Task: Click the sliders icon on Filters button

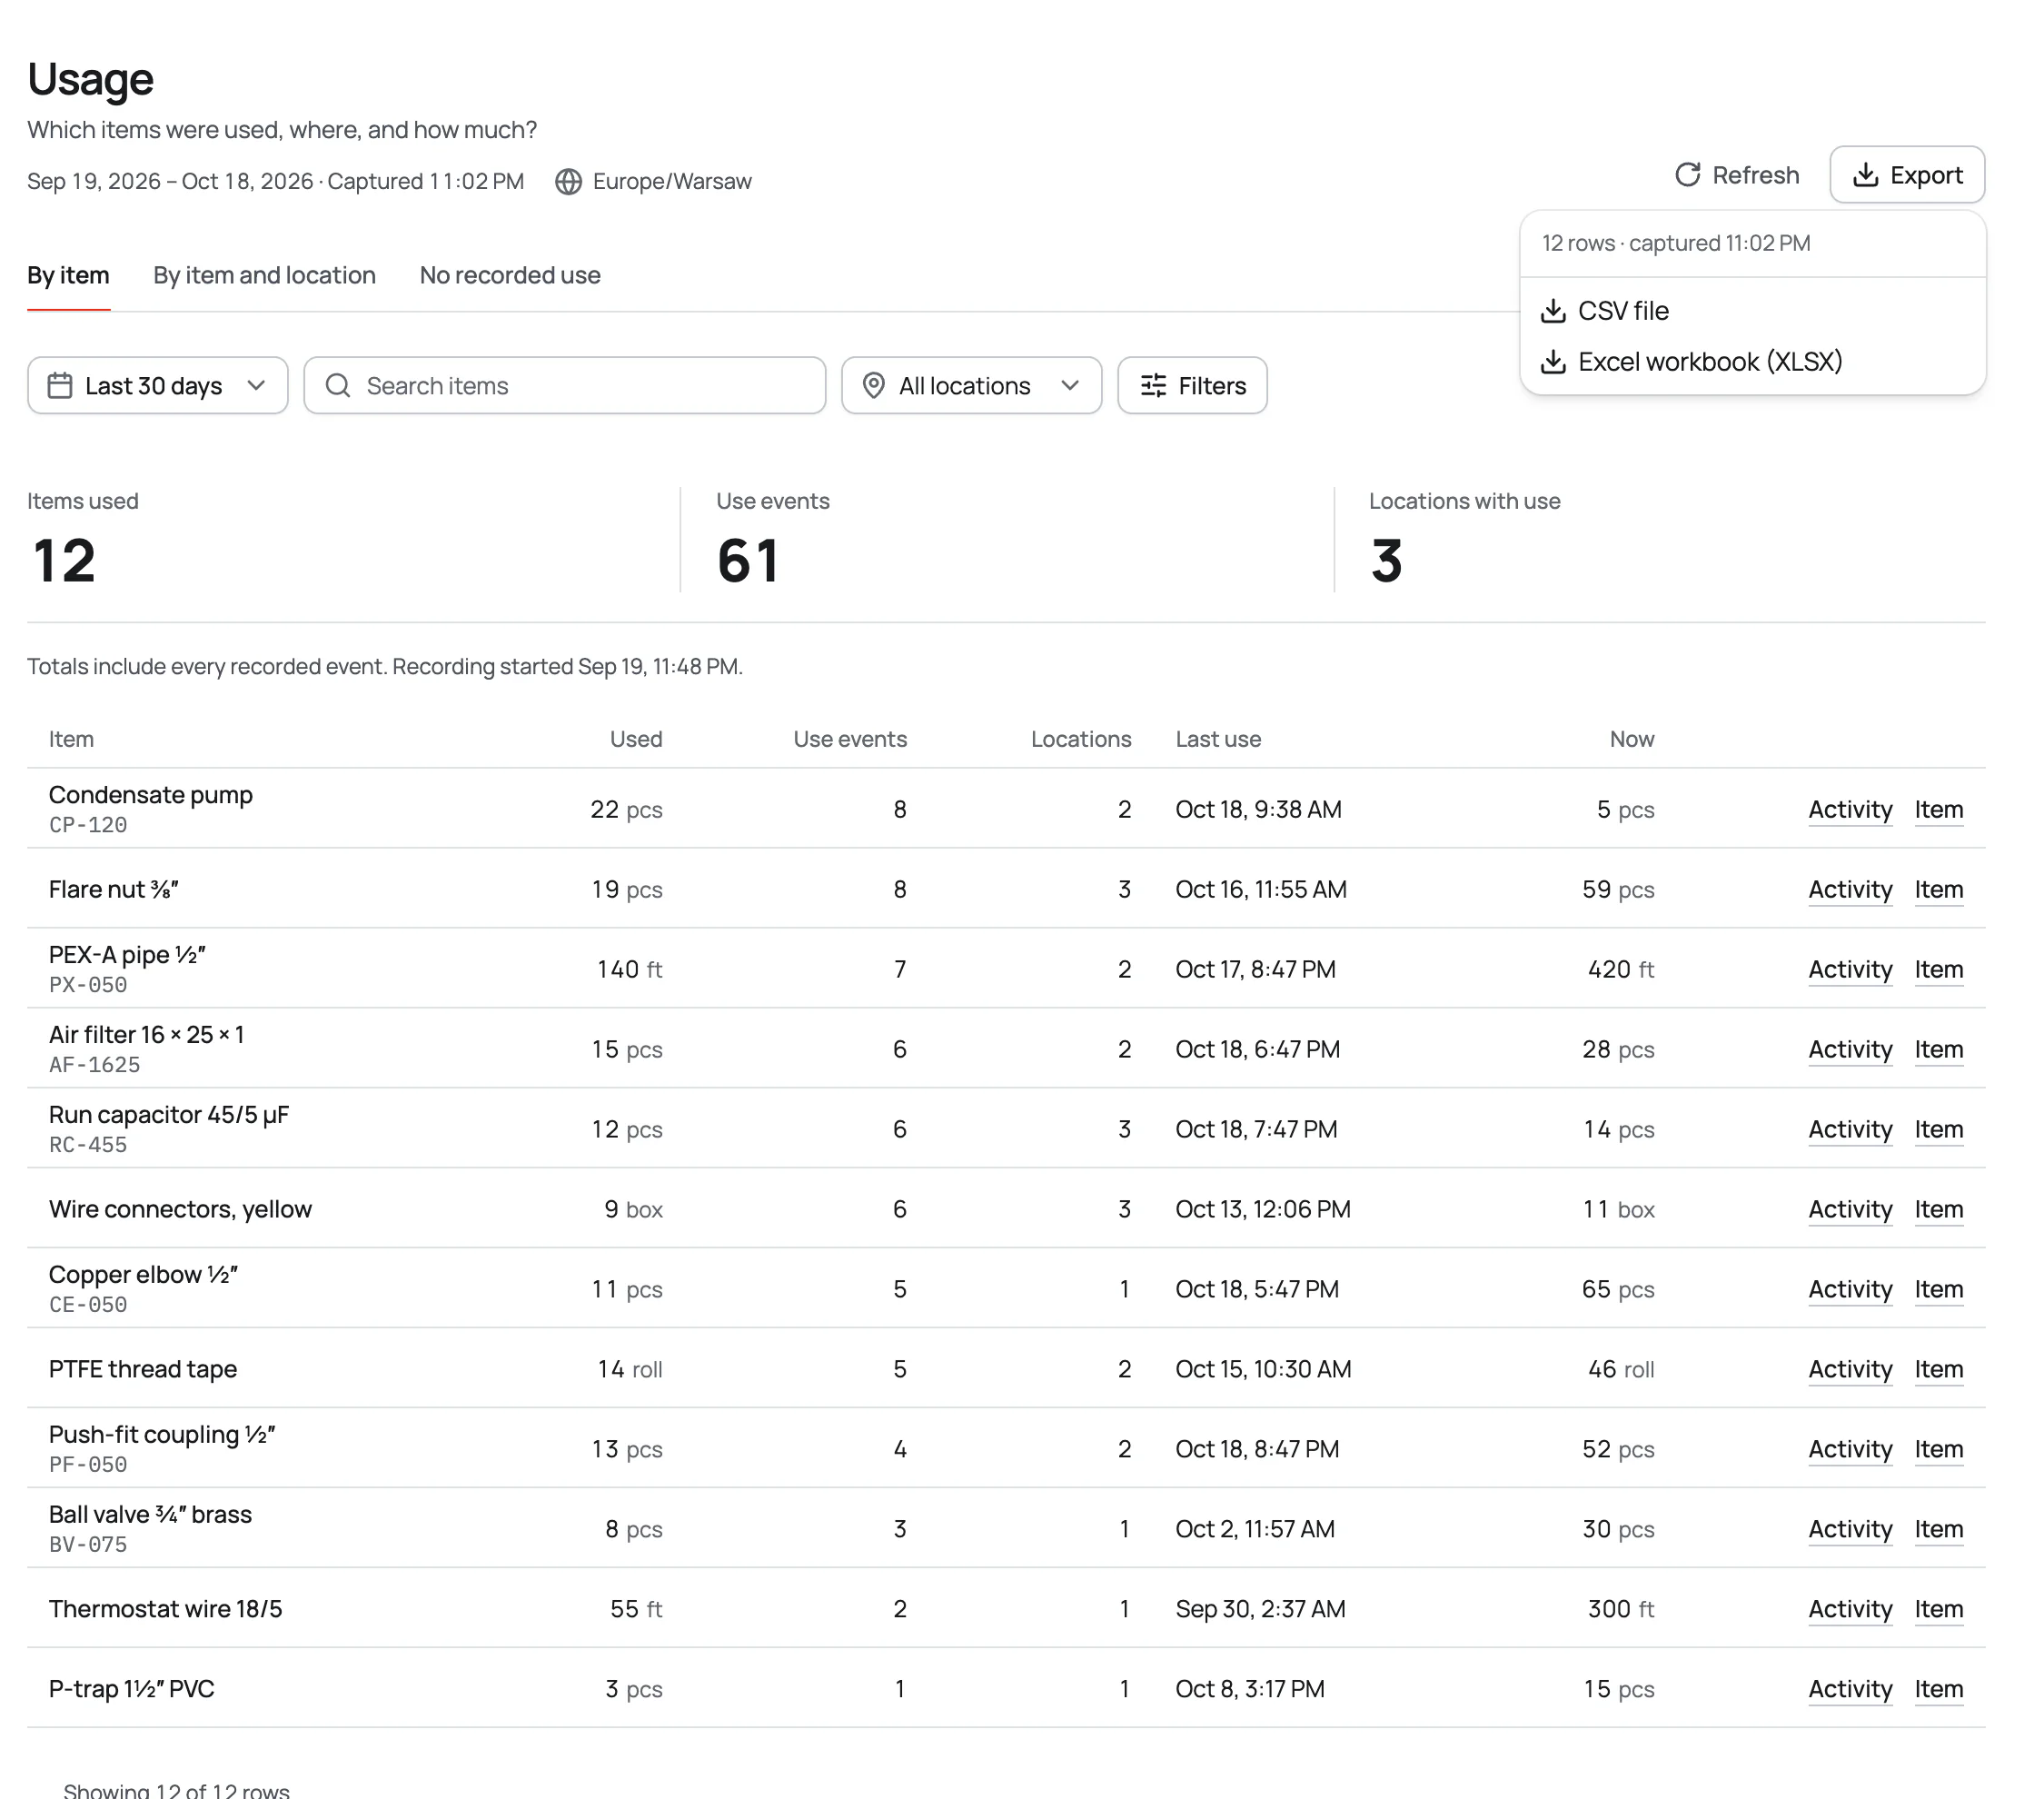Action: click(1154, 386)
